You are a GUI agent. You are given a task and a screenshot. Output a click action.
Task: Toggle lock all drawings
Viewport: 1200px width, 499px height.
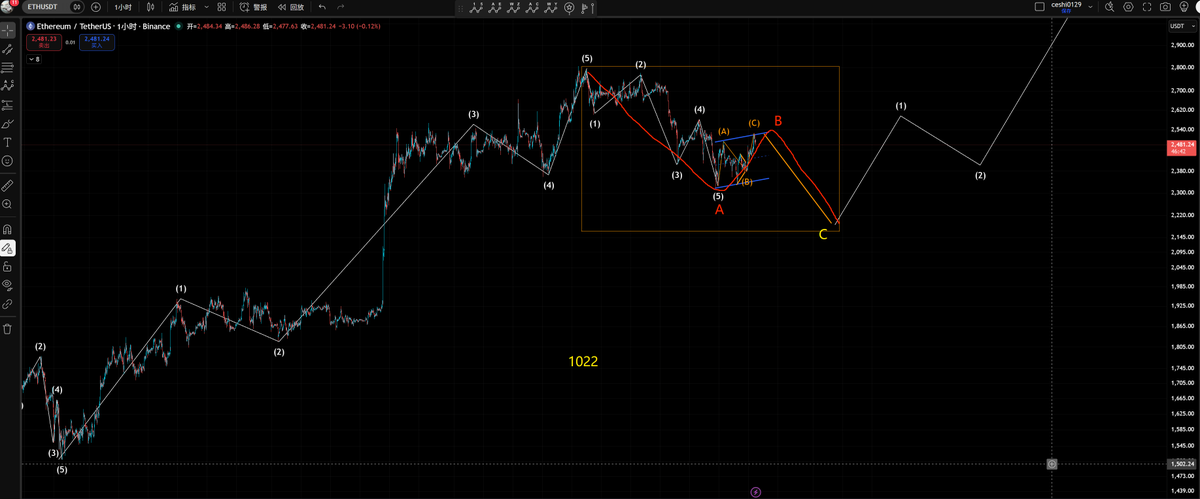coord(7,267)
